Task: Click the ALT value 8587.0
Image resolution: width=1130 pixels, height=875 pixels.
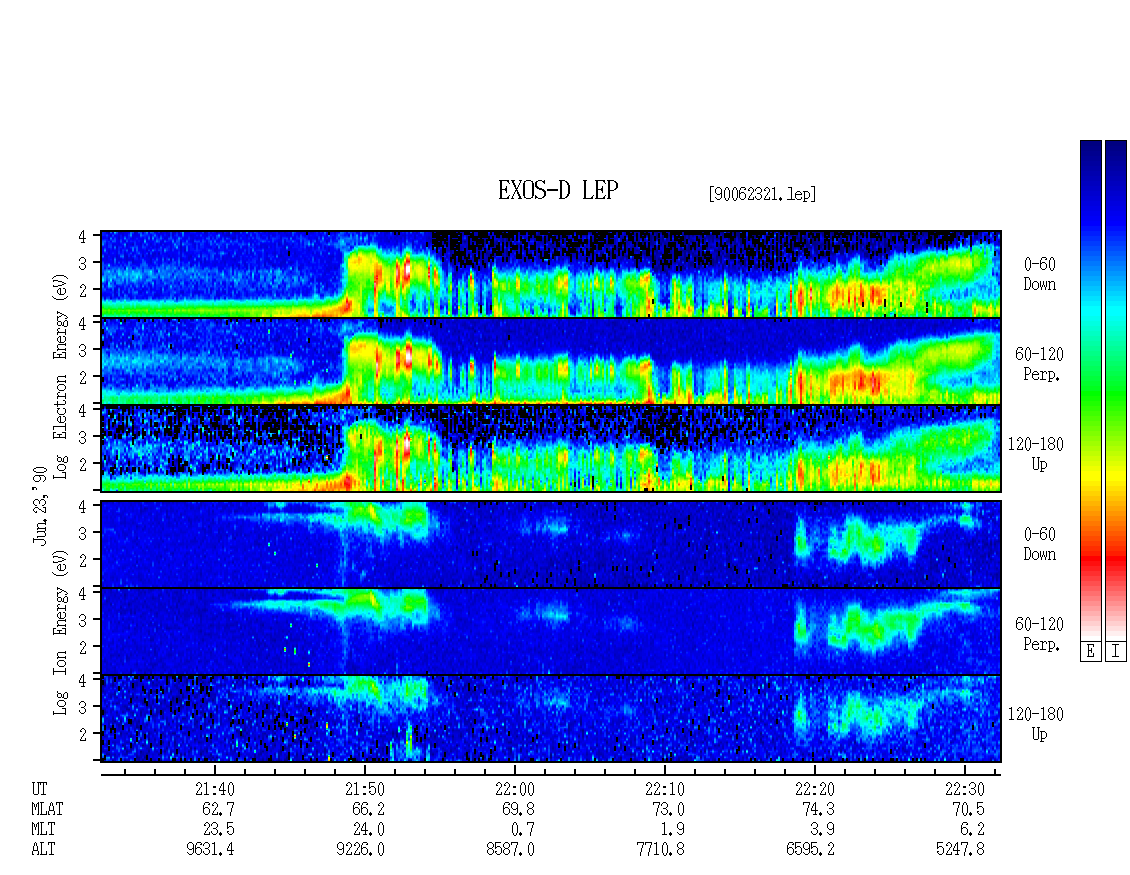Action: pos(510,850)
